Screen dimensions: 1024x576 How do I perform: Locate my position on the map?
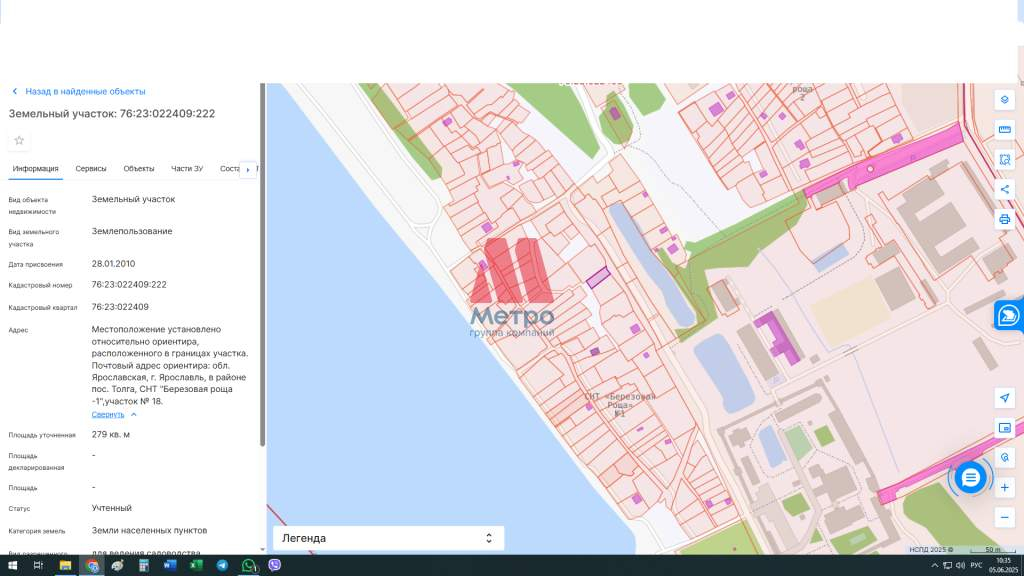pyautogui.click(x=1004, y=398)
